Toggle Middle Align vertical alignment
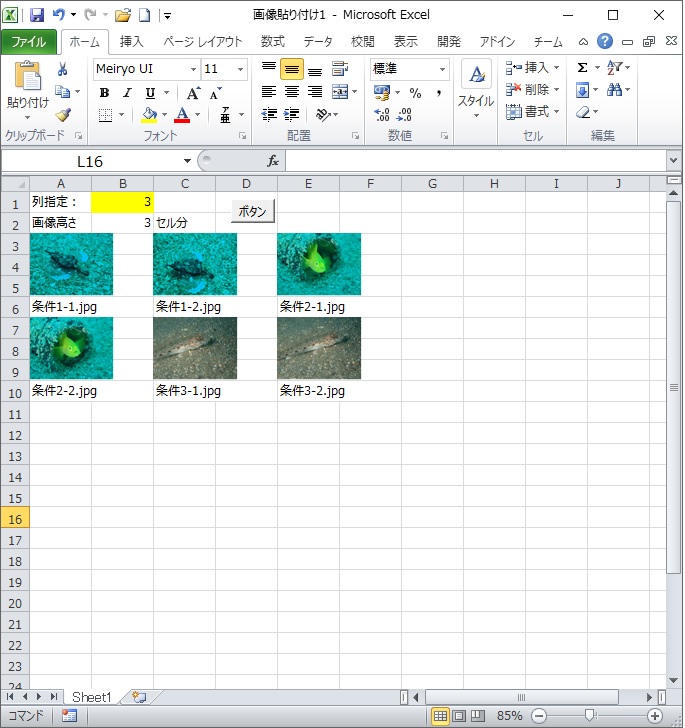 [x=292, y=69]
